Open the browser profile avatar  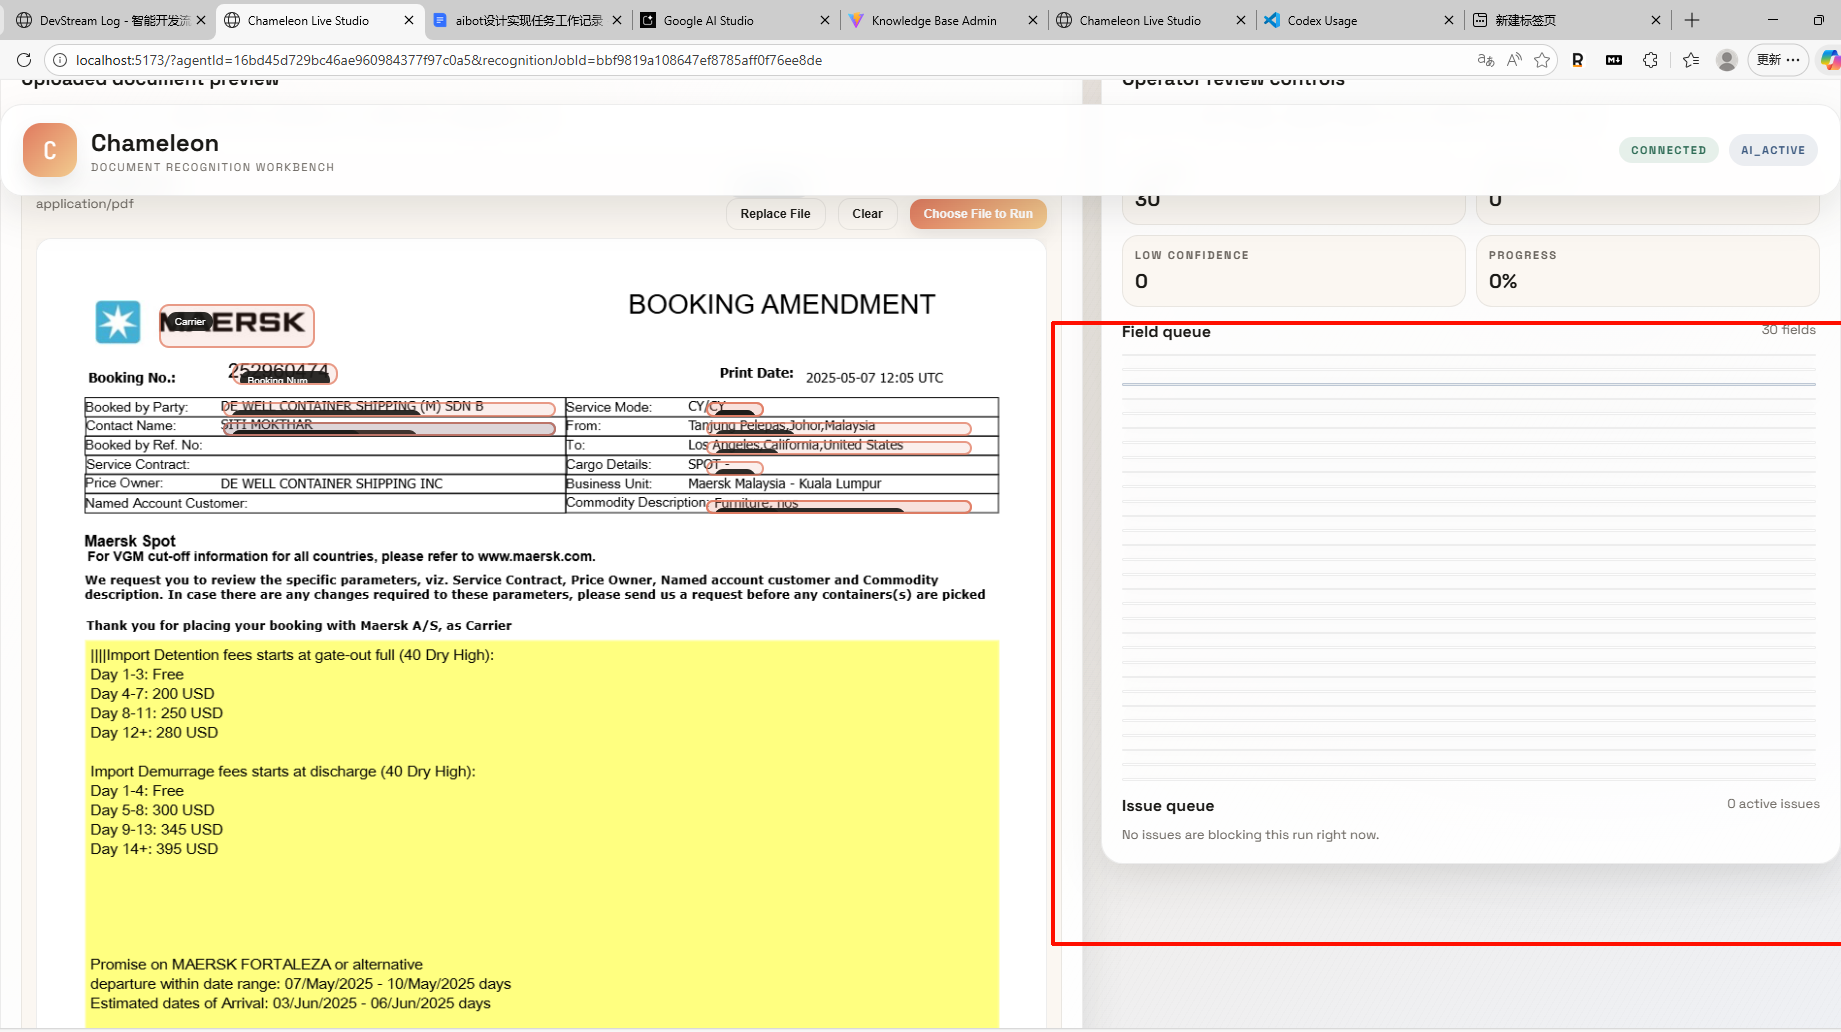pos(1726,60)
